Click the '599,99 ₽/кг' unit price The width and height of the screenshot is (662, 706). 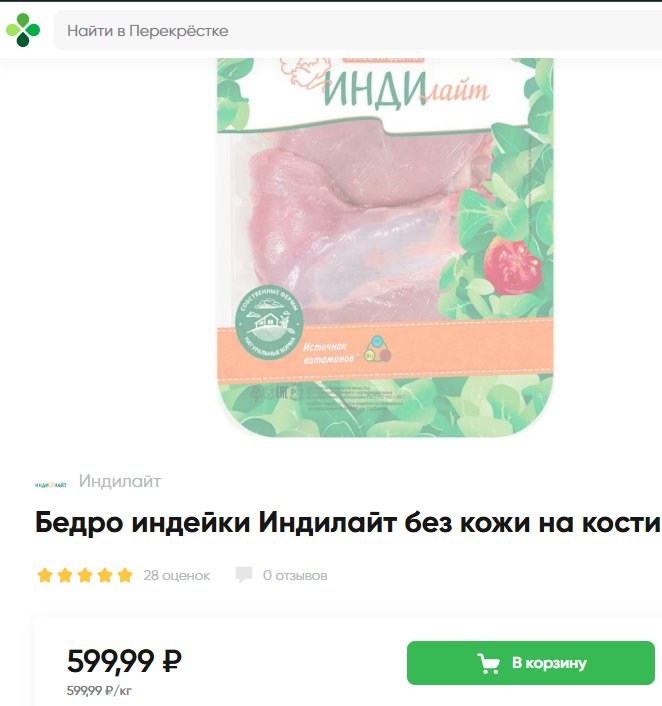(x=99, y=690)
